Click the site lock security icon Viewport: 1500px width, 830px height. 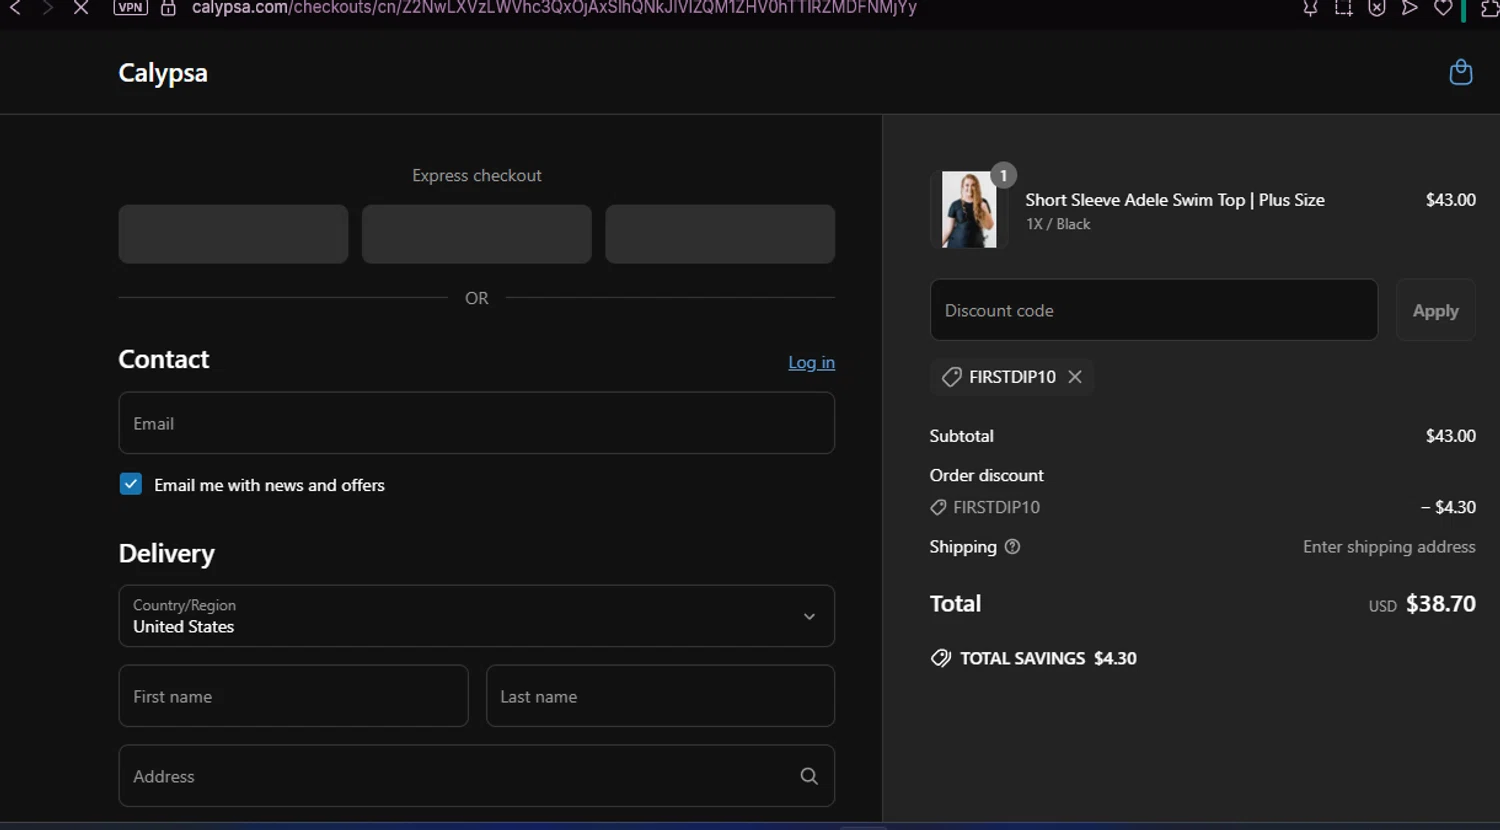point(168,8)
